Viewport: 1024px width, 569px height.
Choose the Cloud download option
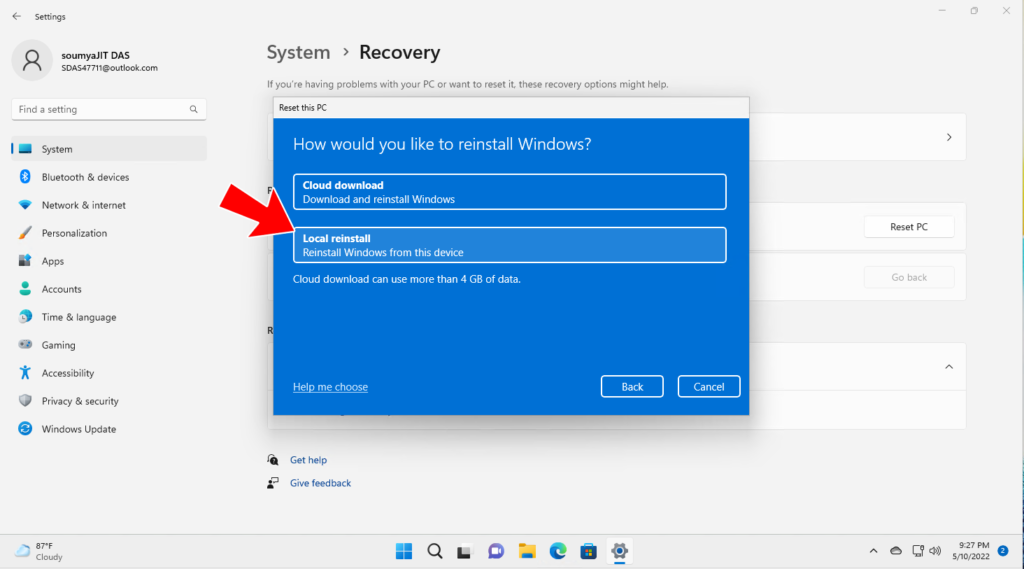[x=509, y=191]
